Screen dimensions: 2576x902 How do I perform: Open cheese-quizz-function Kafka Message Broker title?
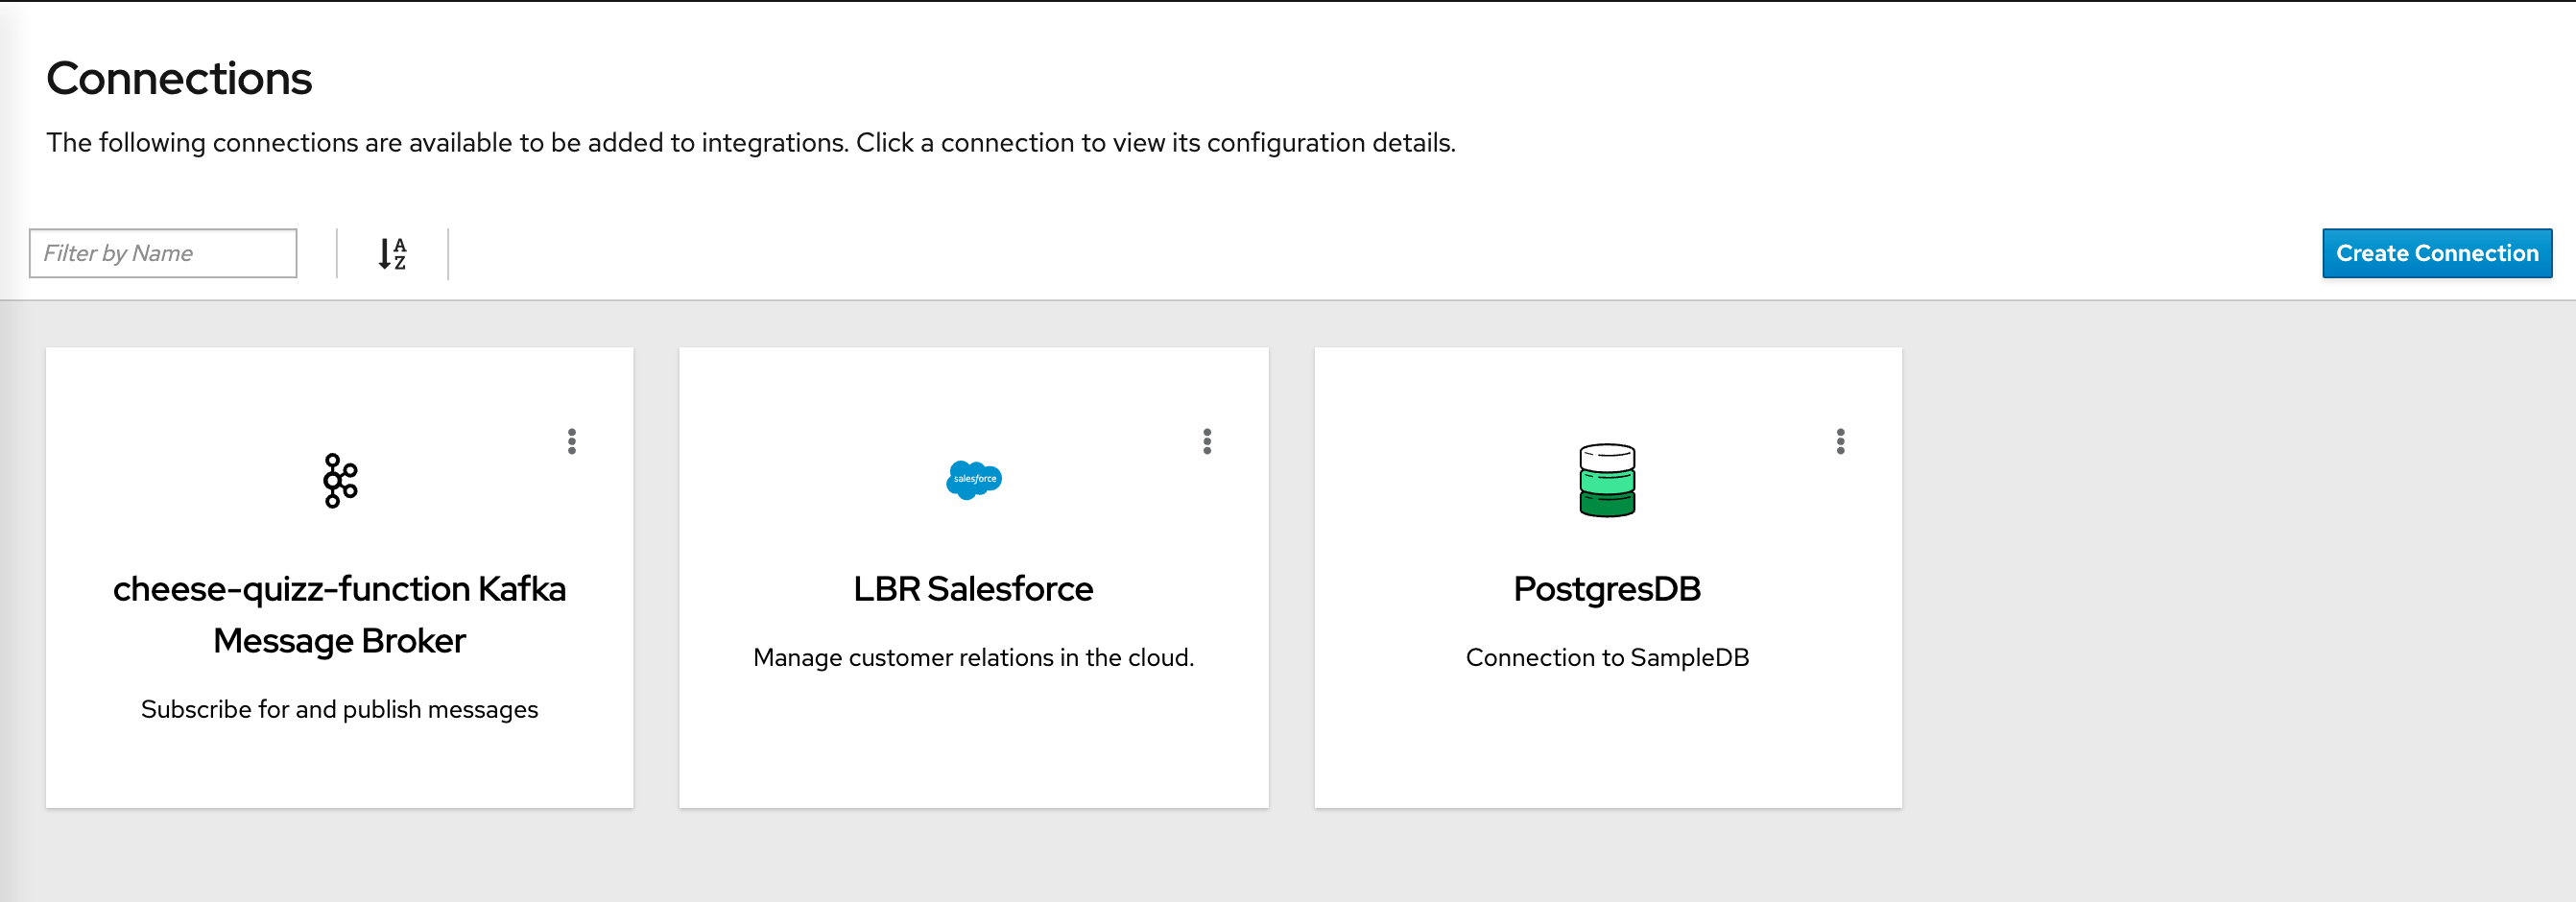point(339,614)
